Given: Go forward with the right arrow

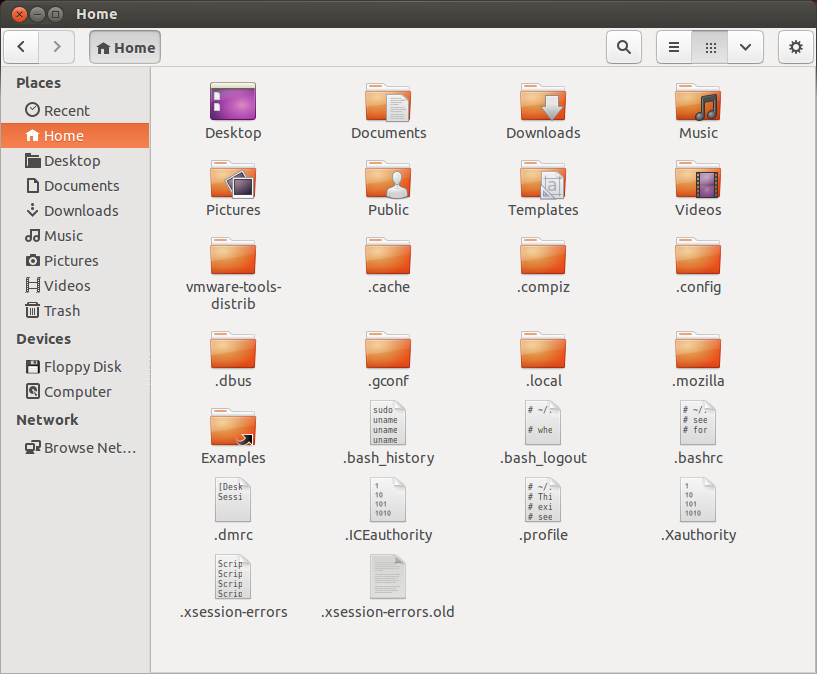Looking at the screenshot, I should point(57,47).
